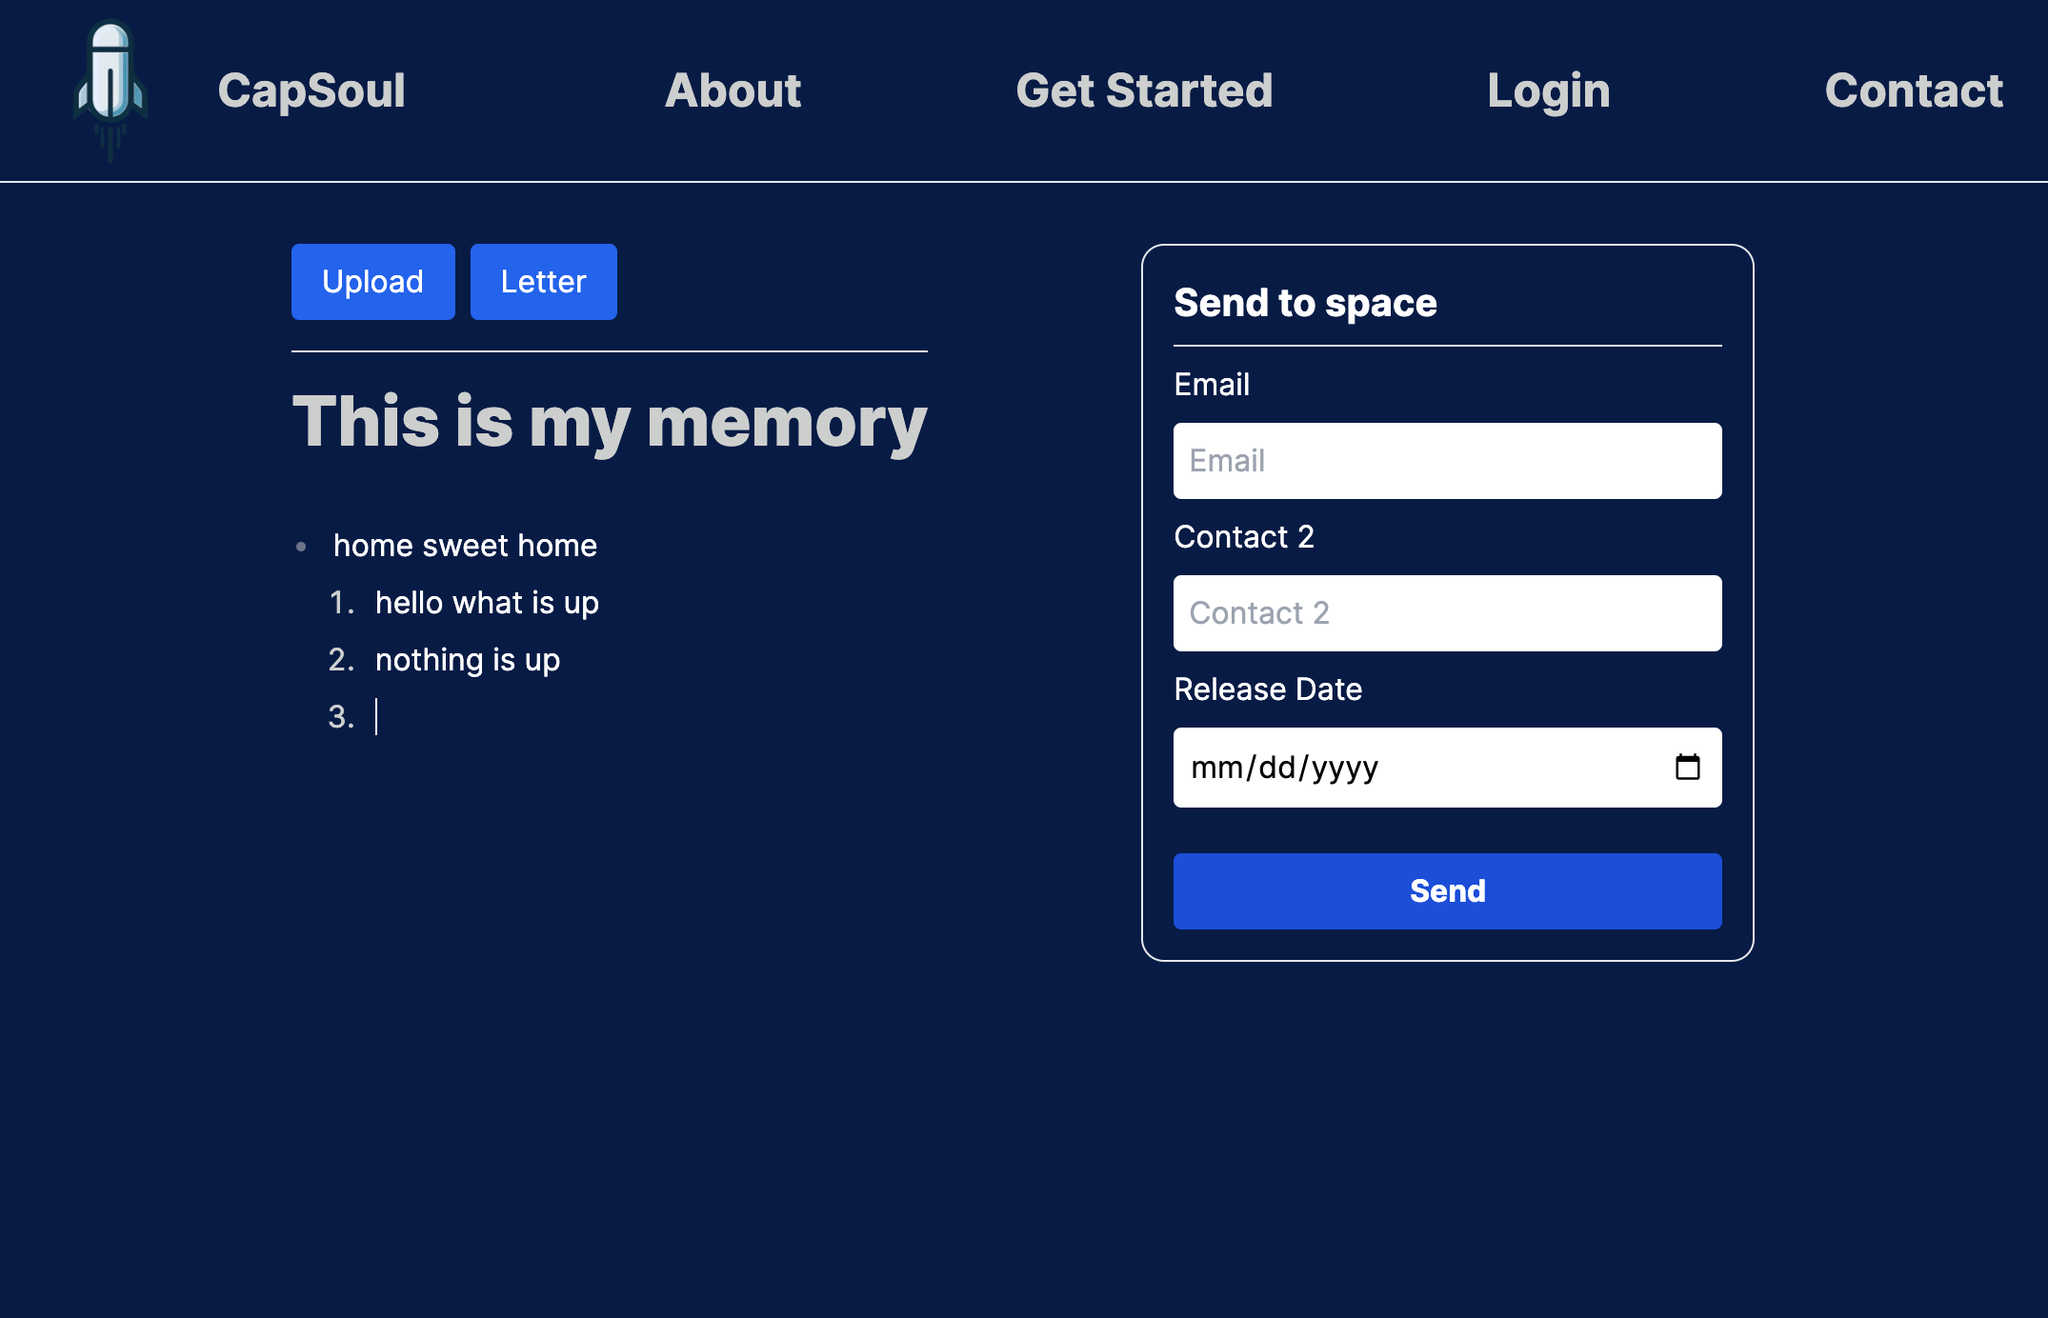This screenshot has width=2048, height=1318.
Task: Navigate to the Contact page
Action: point(1912,91)
